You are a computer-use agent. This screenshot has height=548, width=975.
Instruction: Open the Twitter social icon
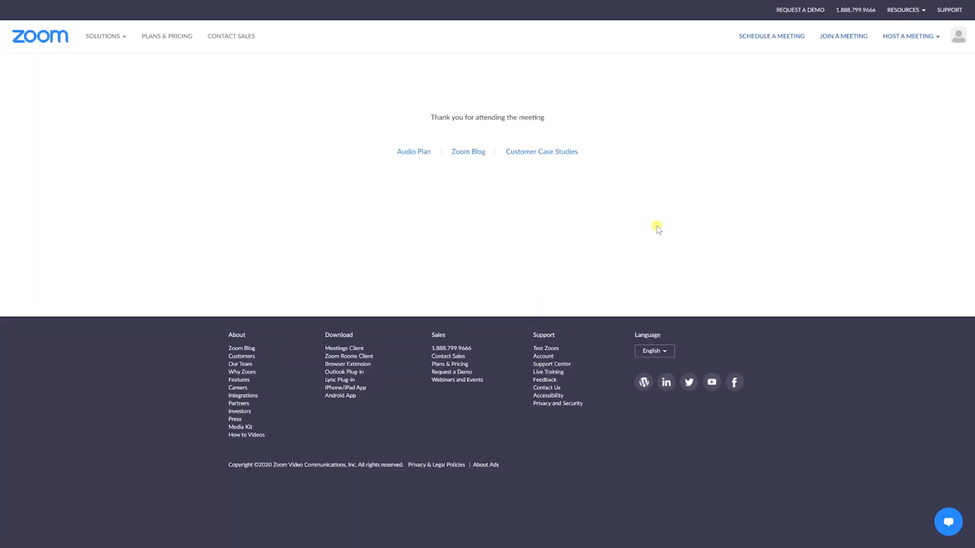[689, 382]
